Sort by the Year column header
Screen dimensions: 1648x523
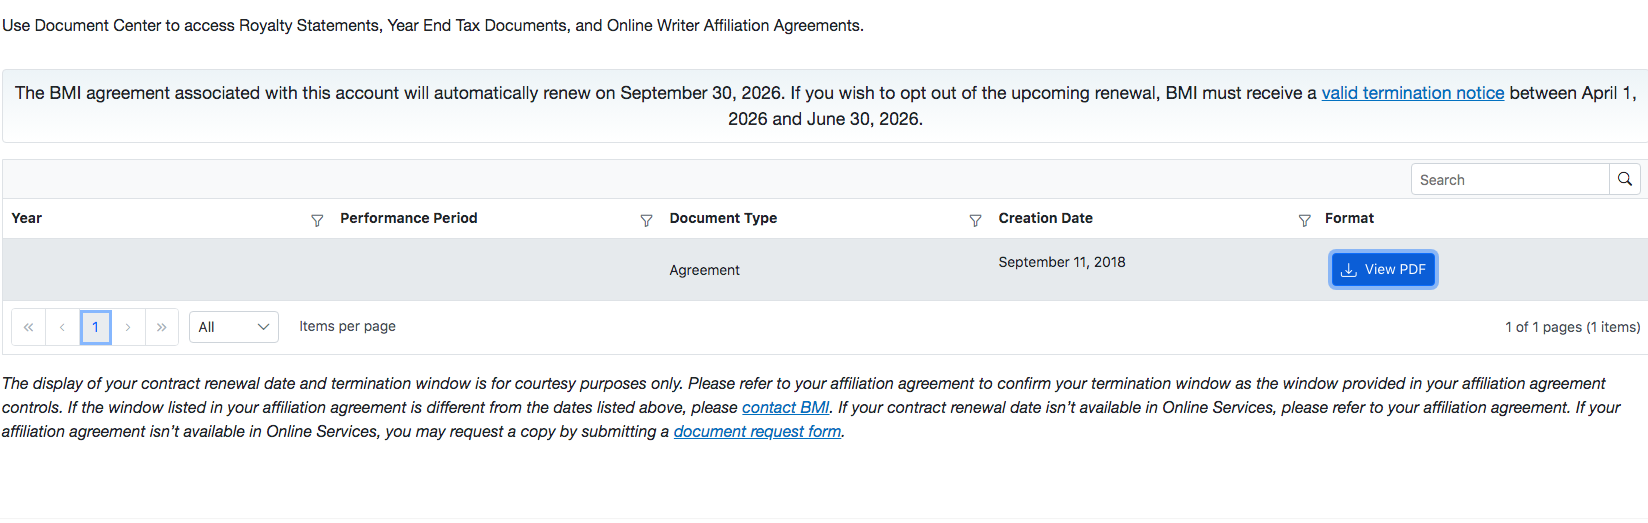27,218
